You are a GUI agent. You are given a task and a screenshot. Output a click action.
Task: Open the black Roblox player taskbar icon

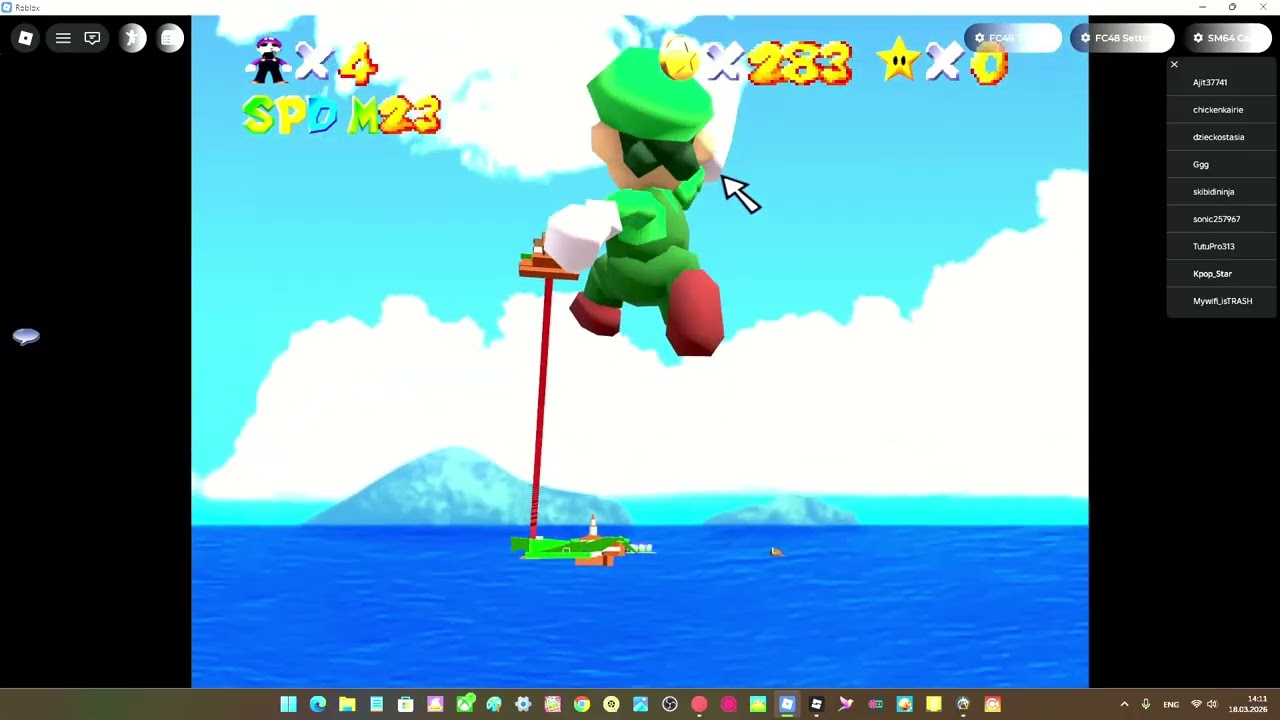coord(816,704)
